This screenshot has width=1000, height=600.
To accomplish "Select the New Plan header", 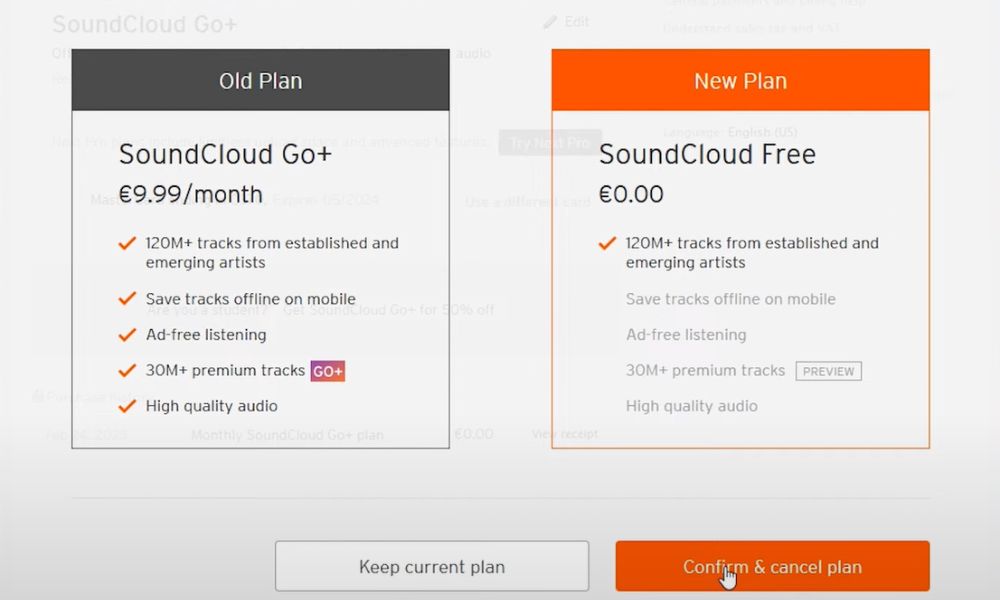I will tap(740, 80).
